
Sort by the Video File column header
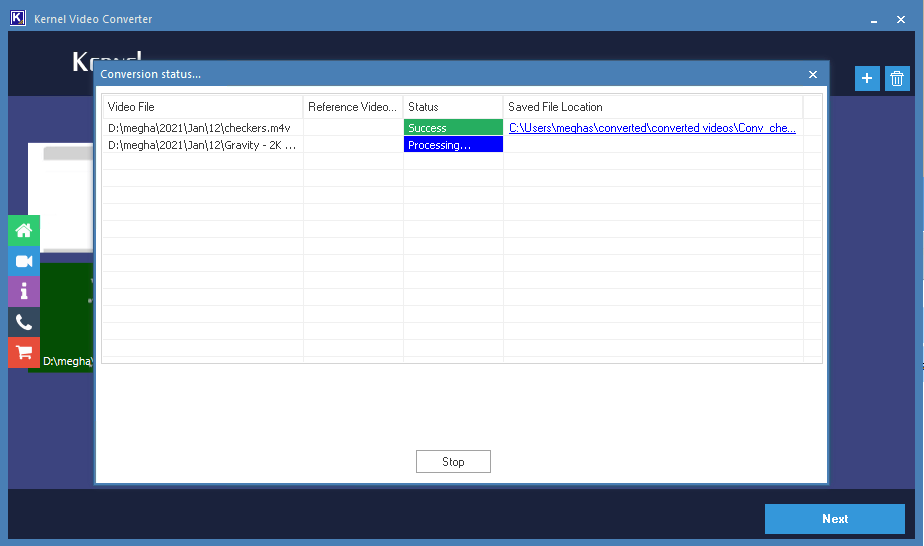tap(203, 107)
